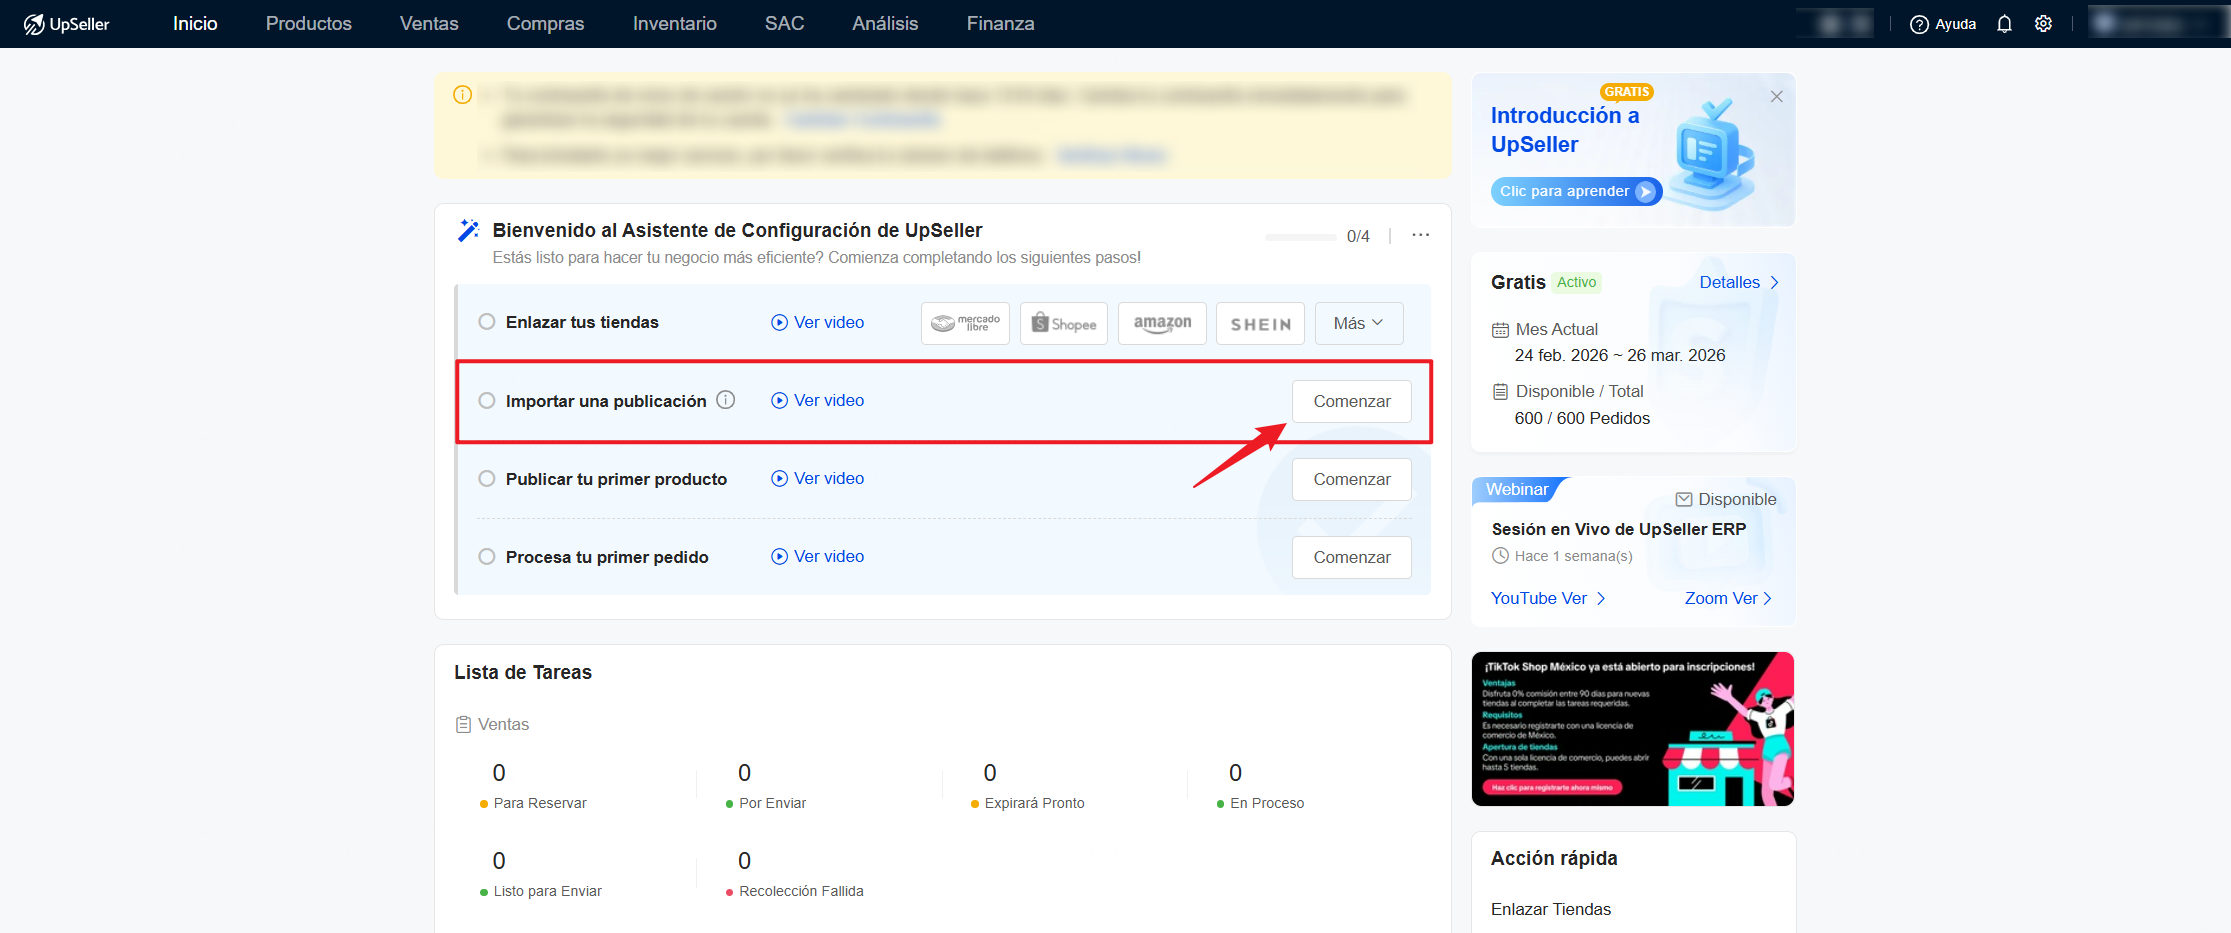The height and width of the screenshot is (933, 2231).
Task: Open the Análisis menu
Action: point(884,23)
